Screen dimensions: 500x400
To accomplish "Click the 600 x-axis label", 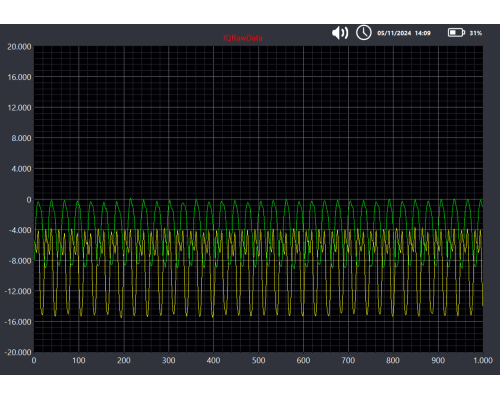I will tap(303, 360).
